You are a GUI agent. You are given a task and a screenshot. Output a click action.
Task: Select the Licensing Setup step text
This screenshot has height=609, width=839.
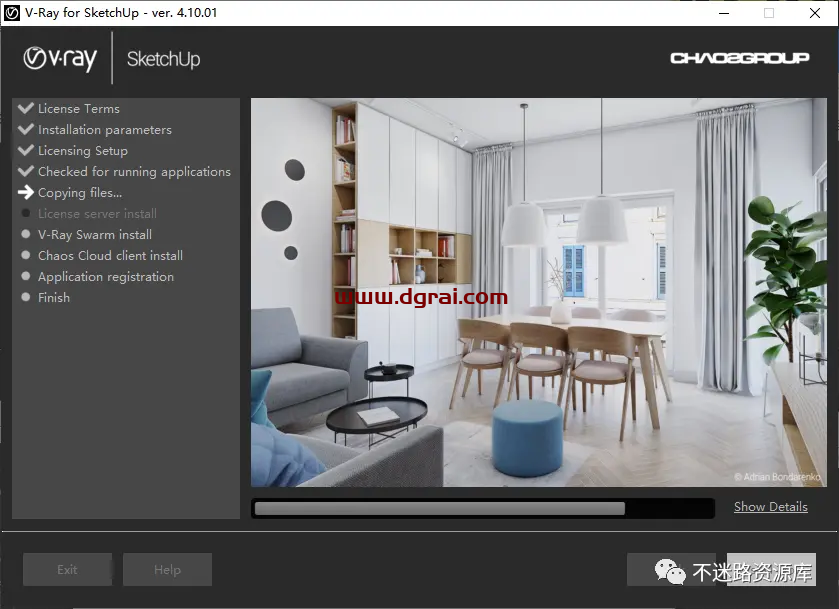(83, 151)
